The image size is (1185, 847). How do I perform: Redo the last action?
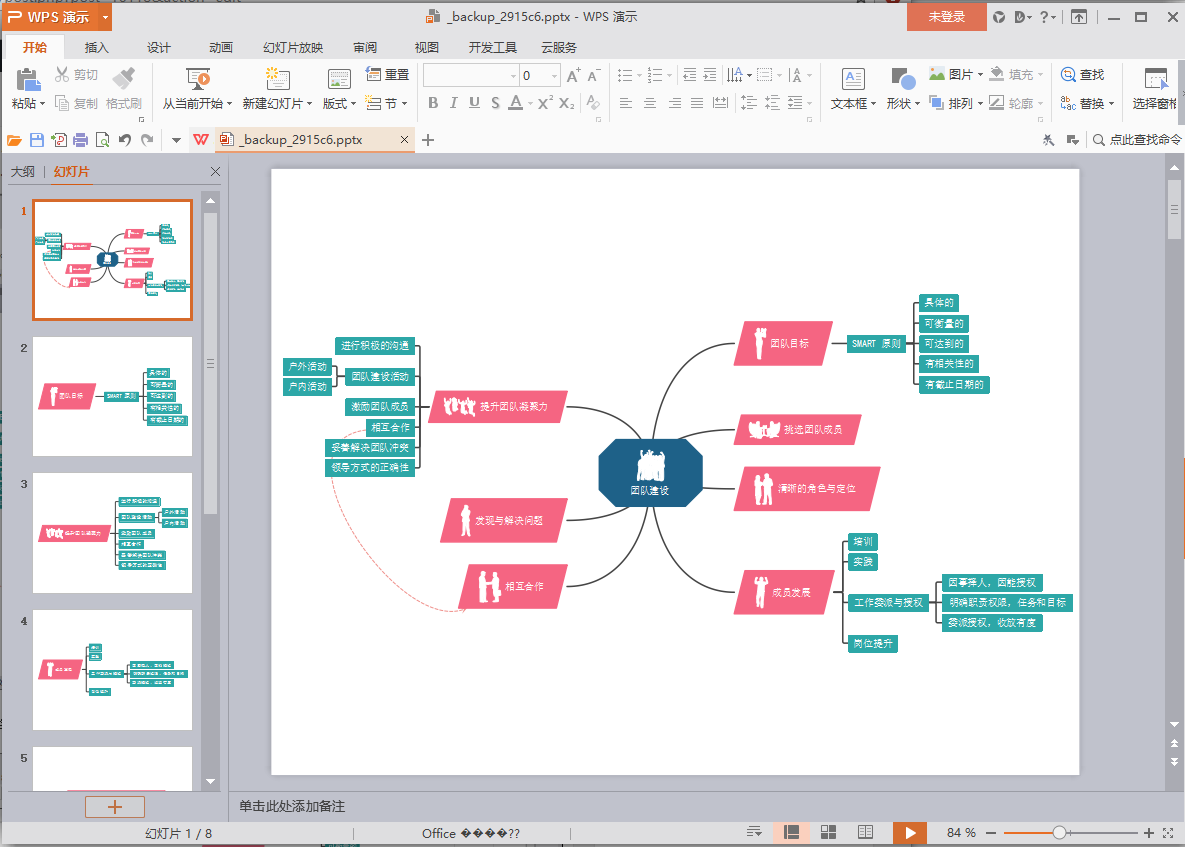point(147,140)
